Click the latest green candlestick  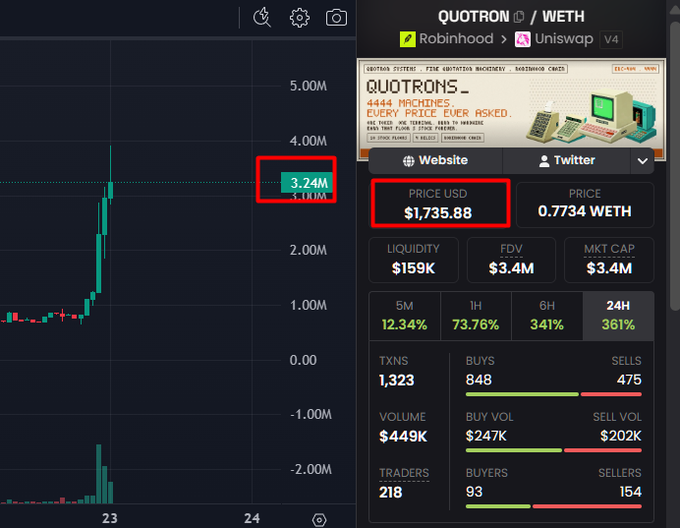(x=111, y=190)
